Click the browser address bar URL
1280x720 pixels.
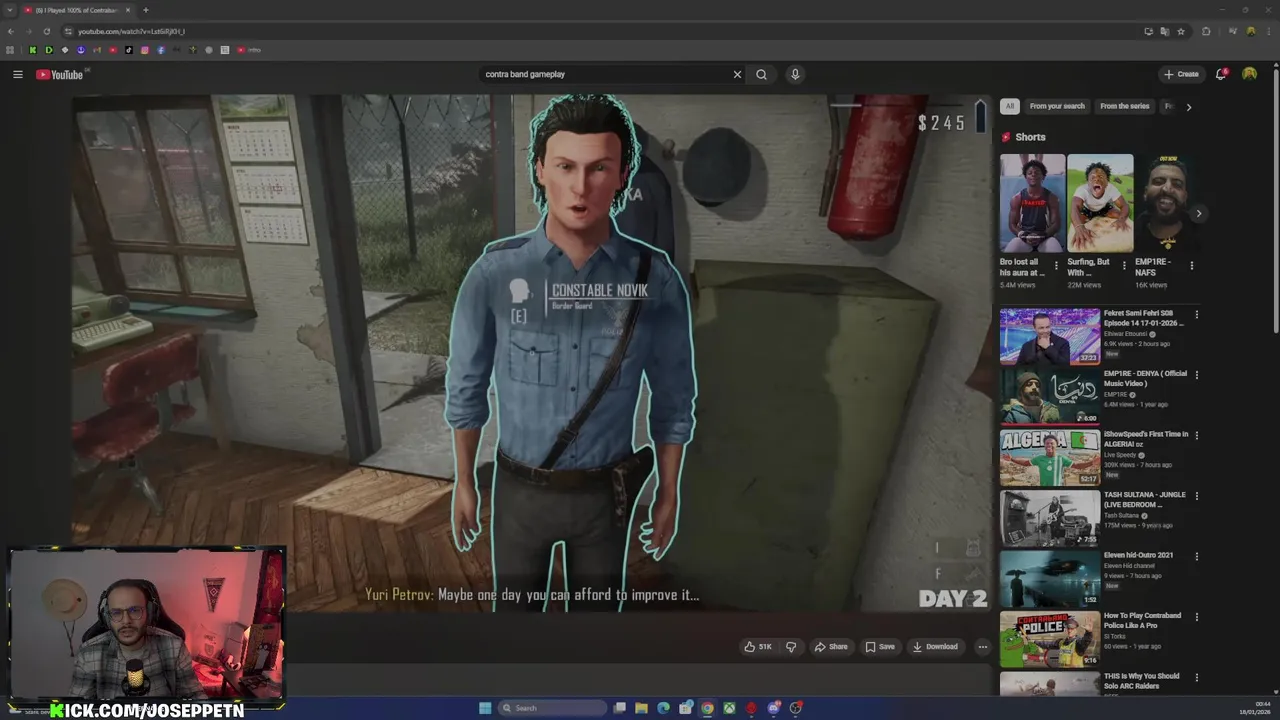click(131, 31)
